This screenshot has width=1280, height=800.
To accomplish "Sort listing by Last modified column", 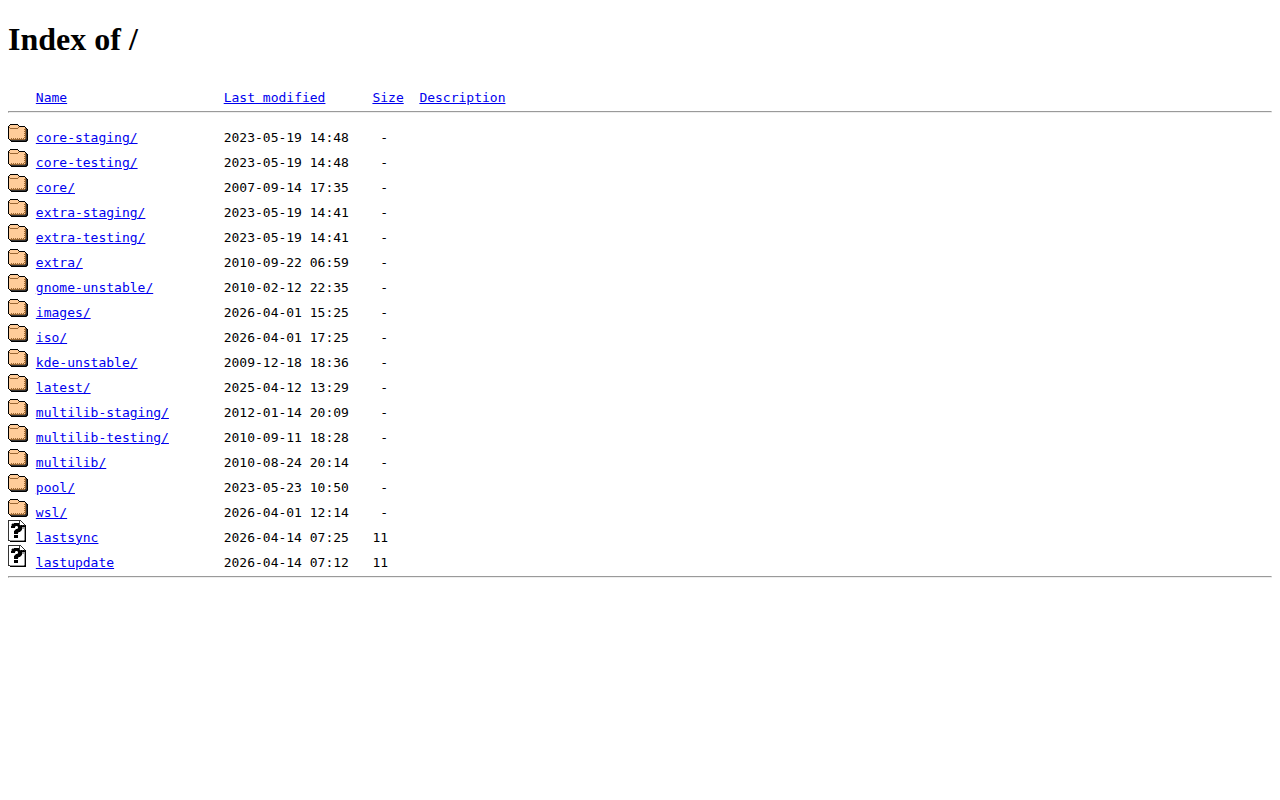I will [274, 97].
